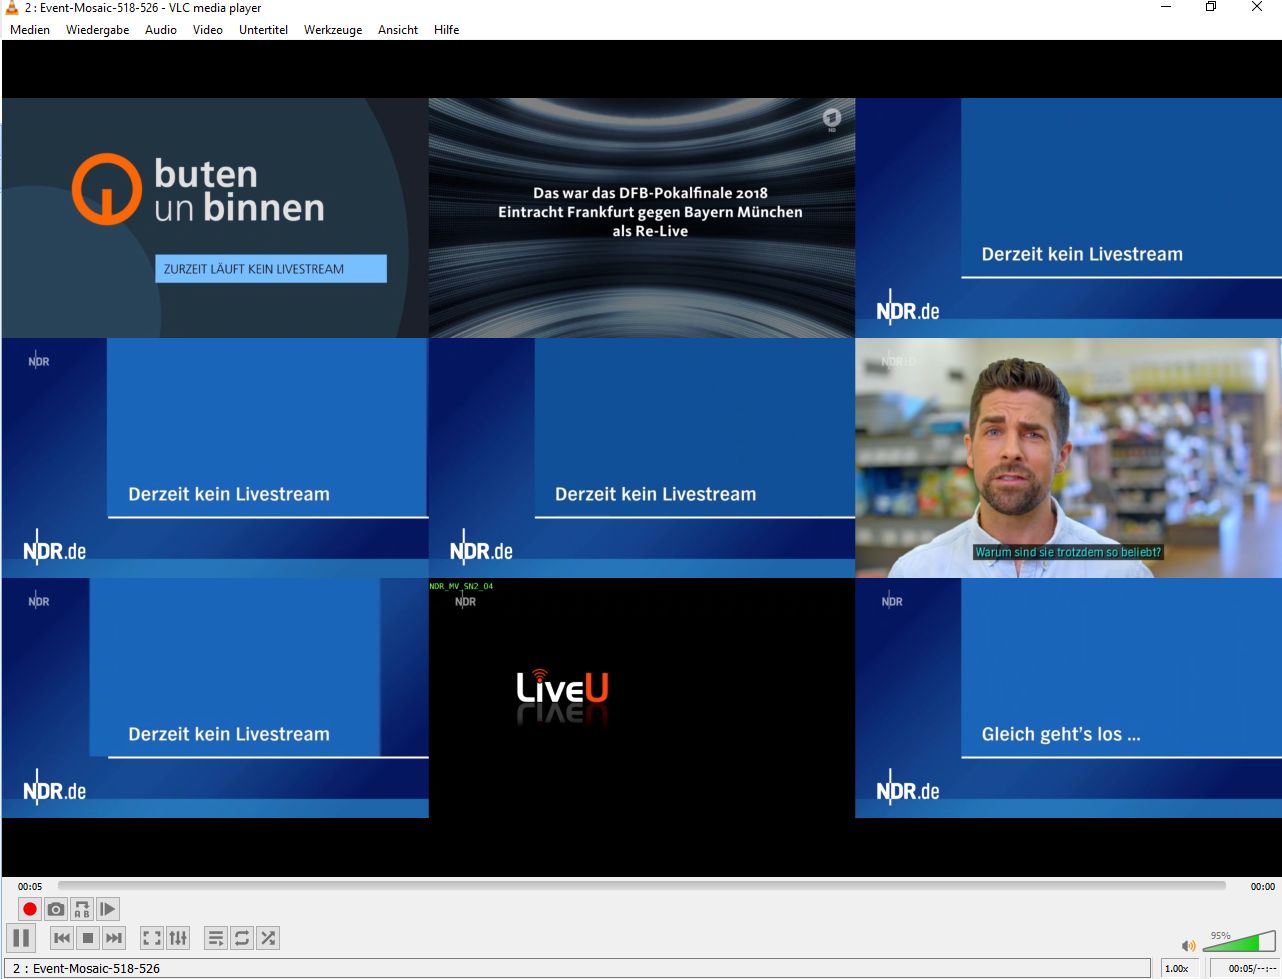Click the 1.00x playback speed indicator

1177,968
